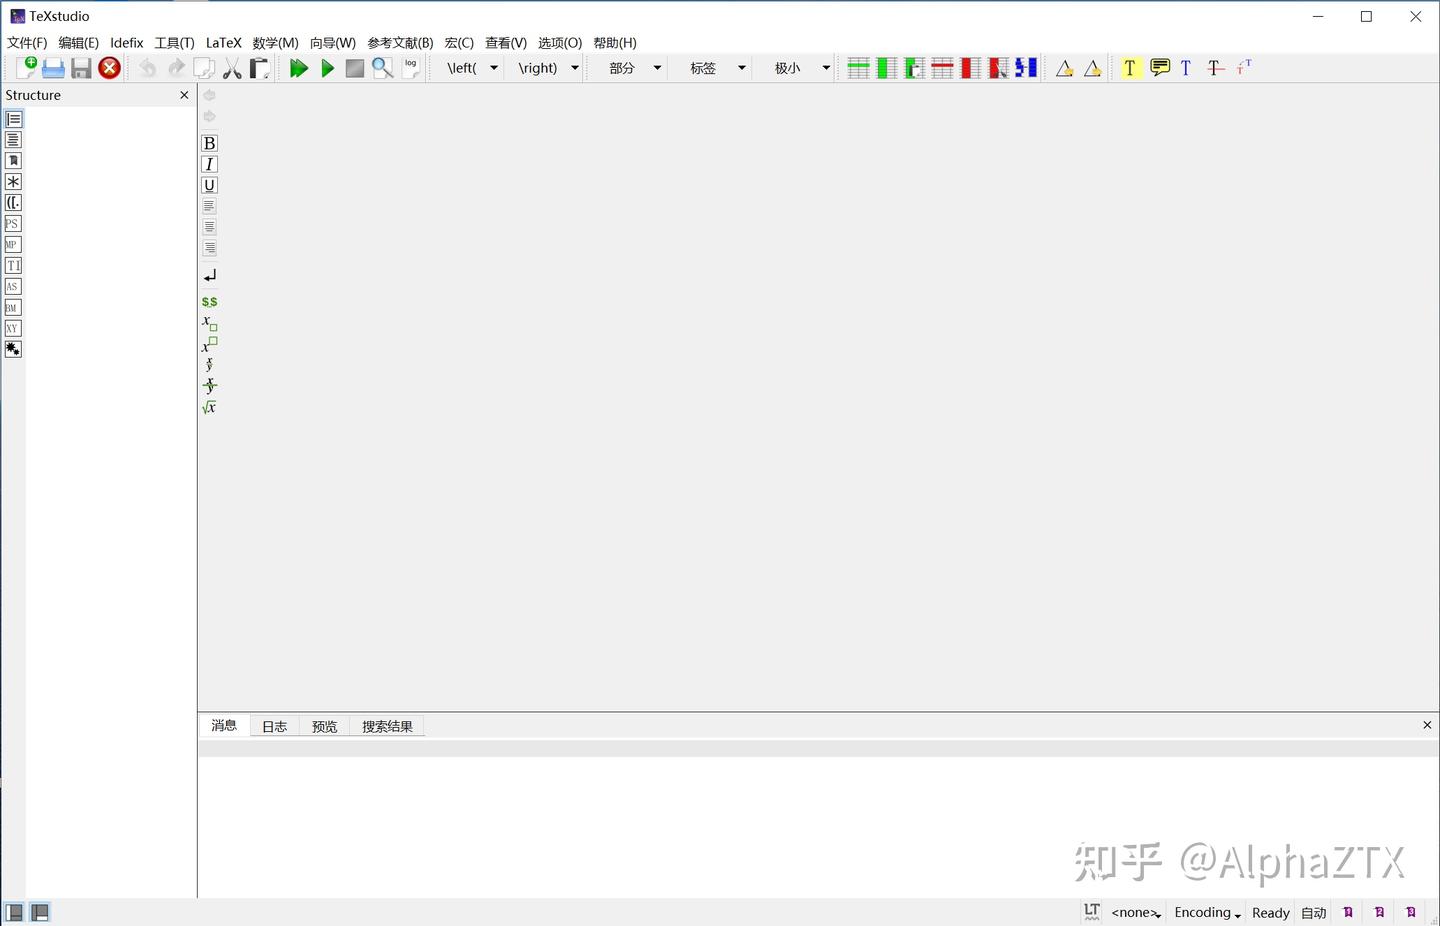
Task: Click the subscript icon in the left math panel
Action: 208,322
